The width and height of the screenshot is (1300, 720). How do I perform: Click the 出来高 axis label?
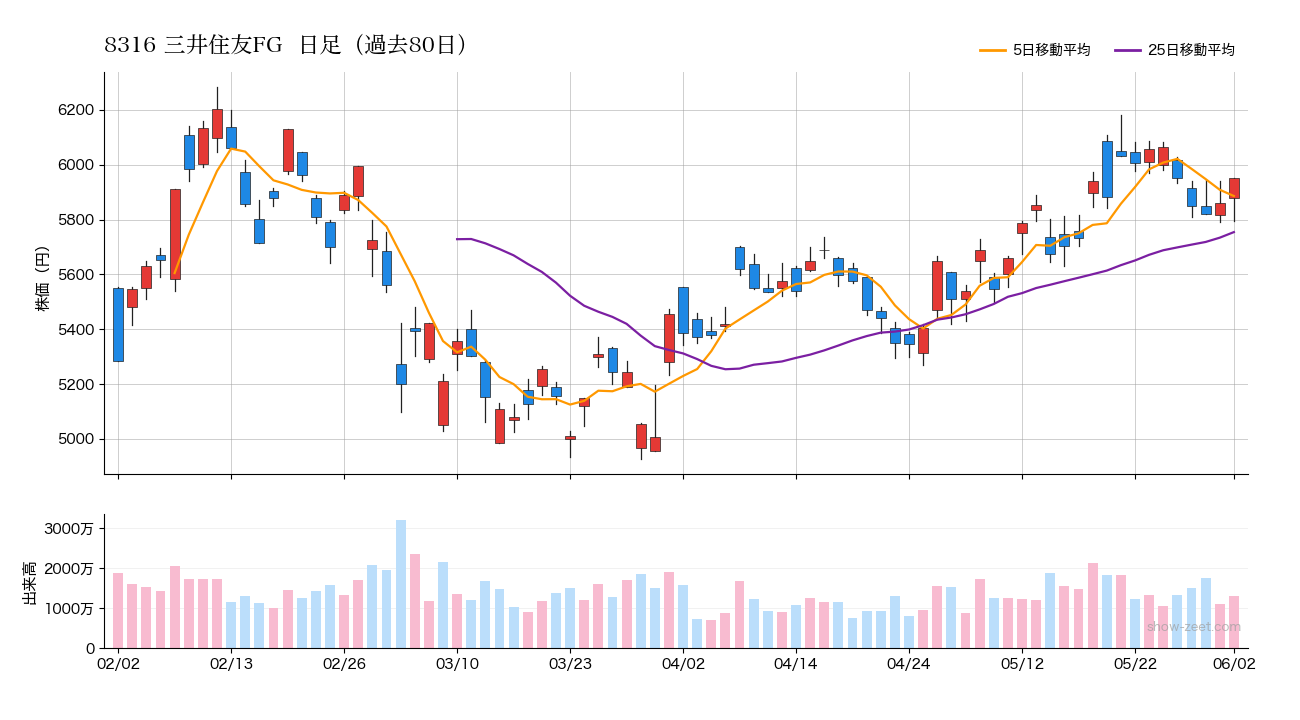29,582
